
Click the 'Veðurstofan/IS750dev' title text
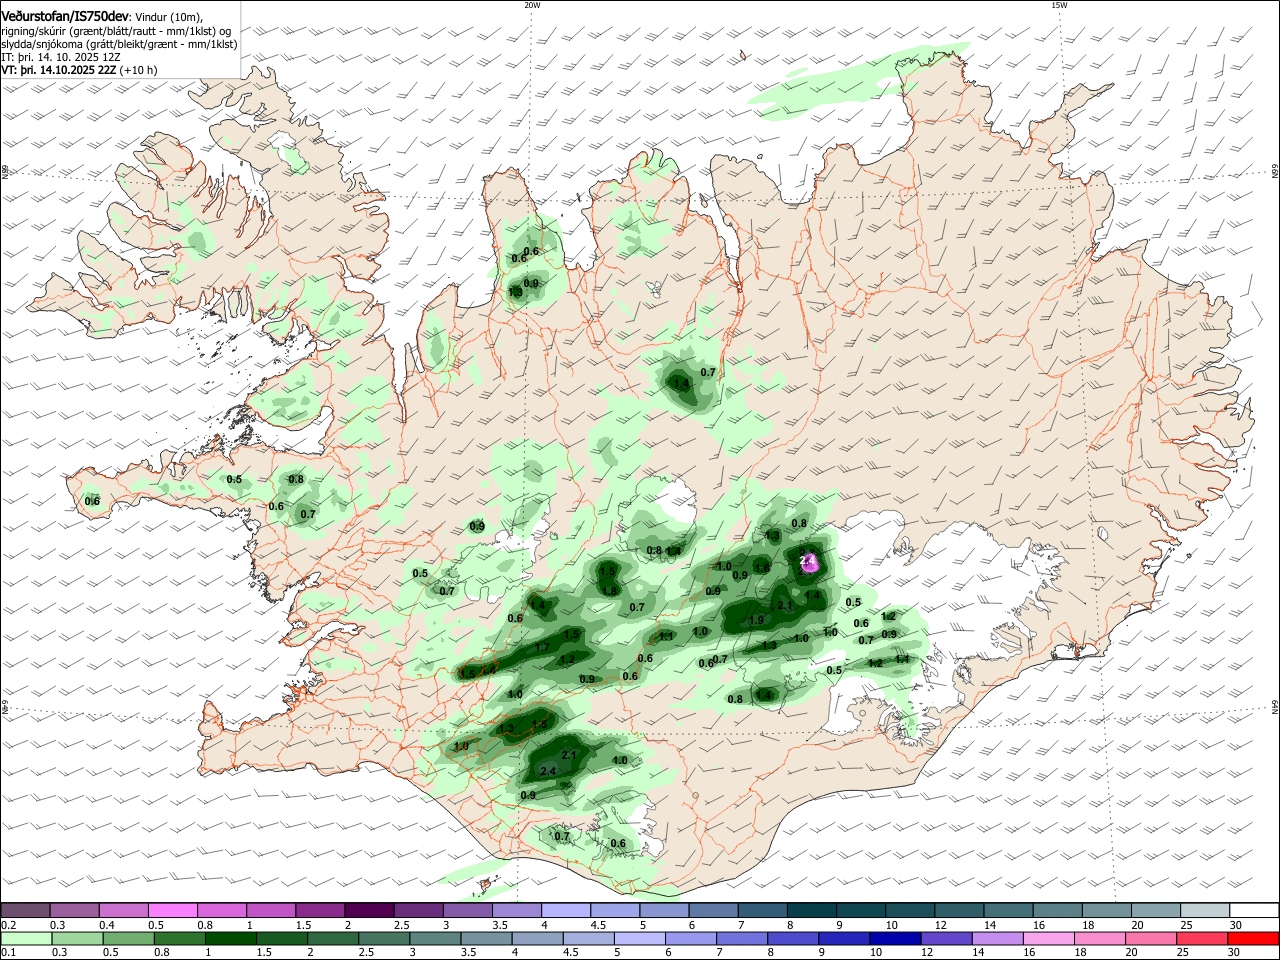tap(65, 16)
